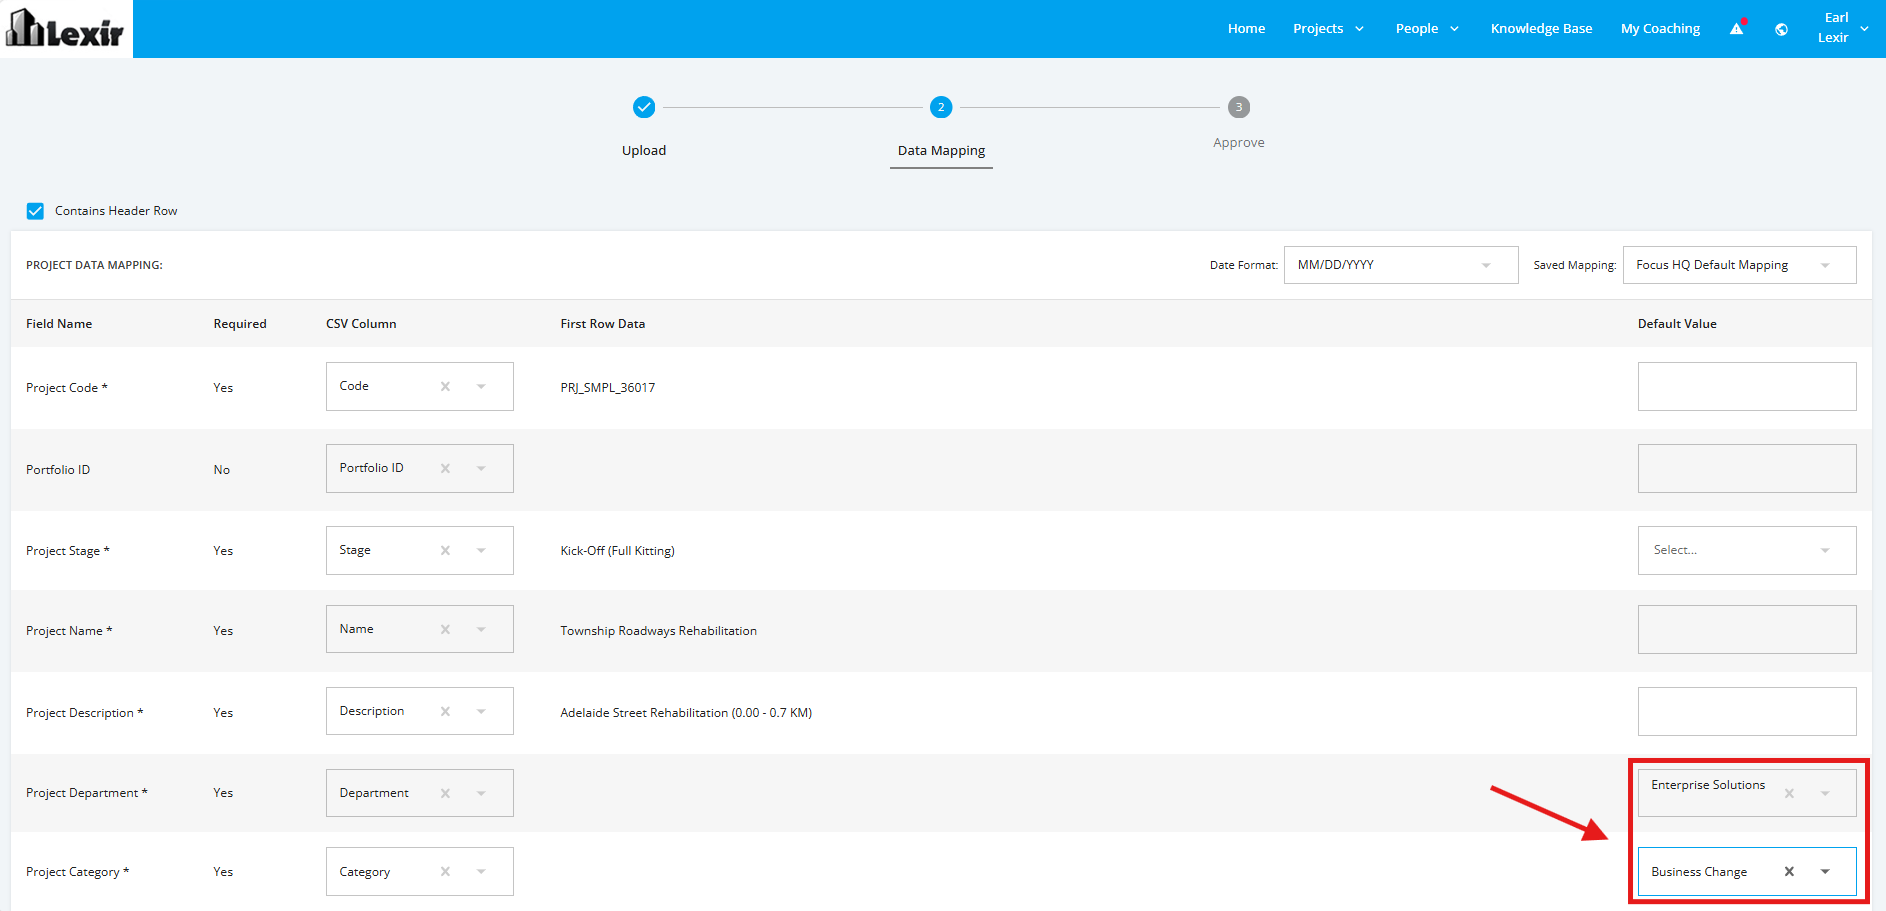Open My Coaching
This screenshot has height=911, width=1886.
click(1660, 28)
